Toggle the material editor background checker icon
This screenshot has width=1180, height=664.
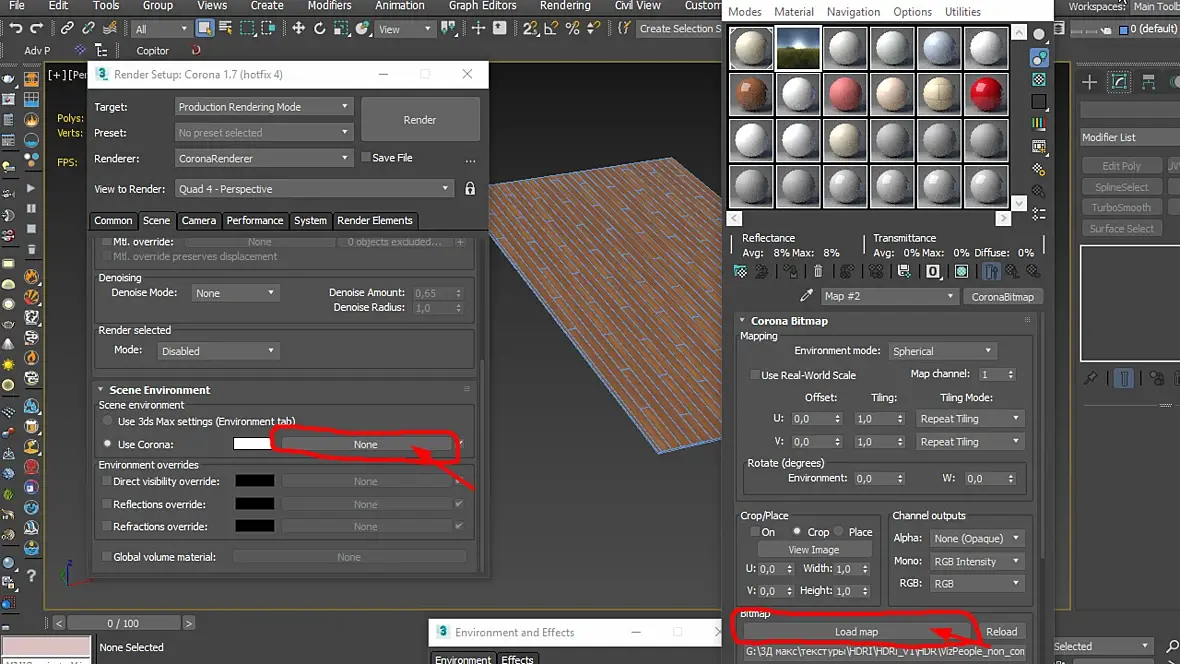tap(1039, 79)
